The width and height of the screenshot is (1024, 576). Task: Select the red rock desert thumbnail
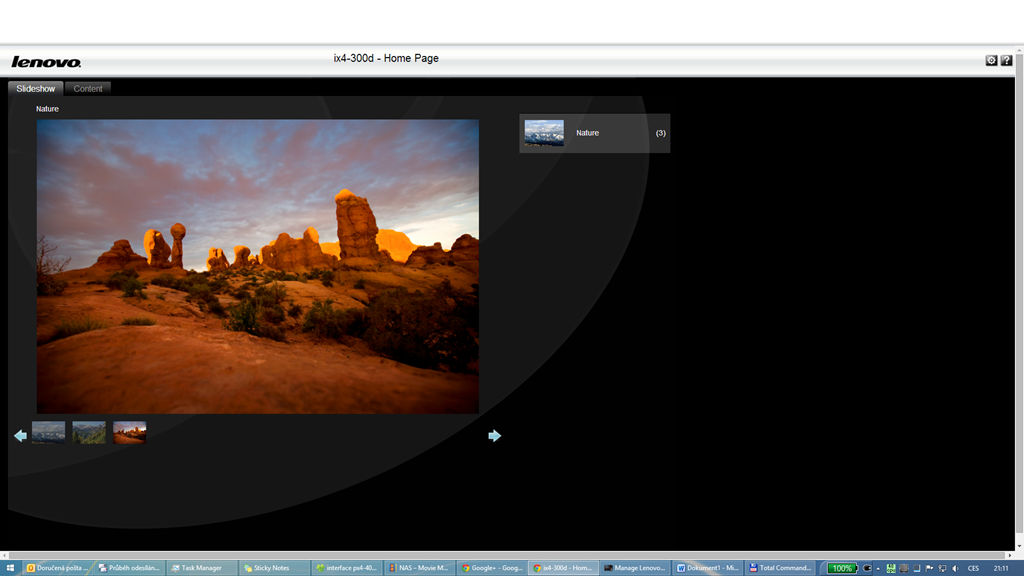129,432
